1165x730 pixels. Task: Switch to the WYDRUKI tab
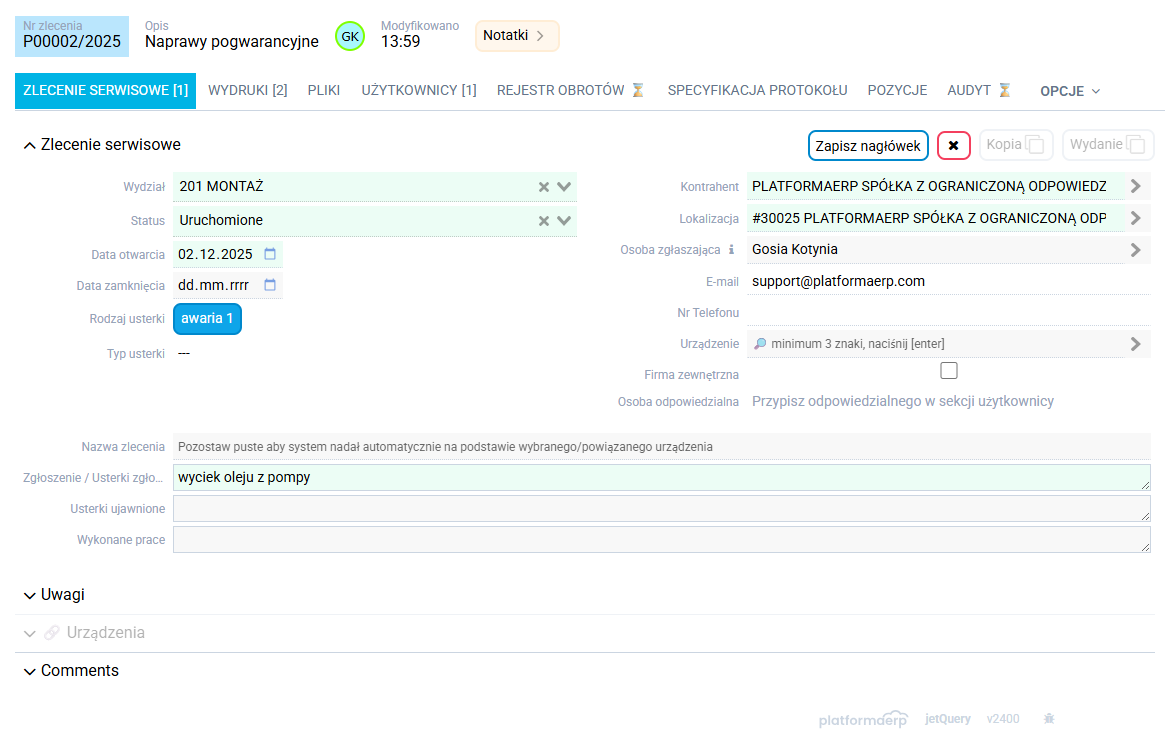coord(249,90)
